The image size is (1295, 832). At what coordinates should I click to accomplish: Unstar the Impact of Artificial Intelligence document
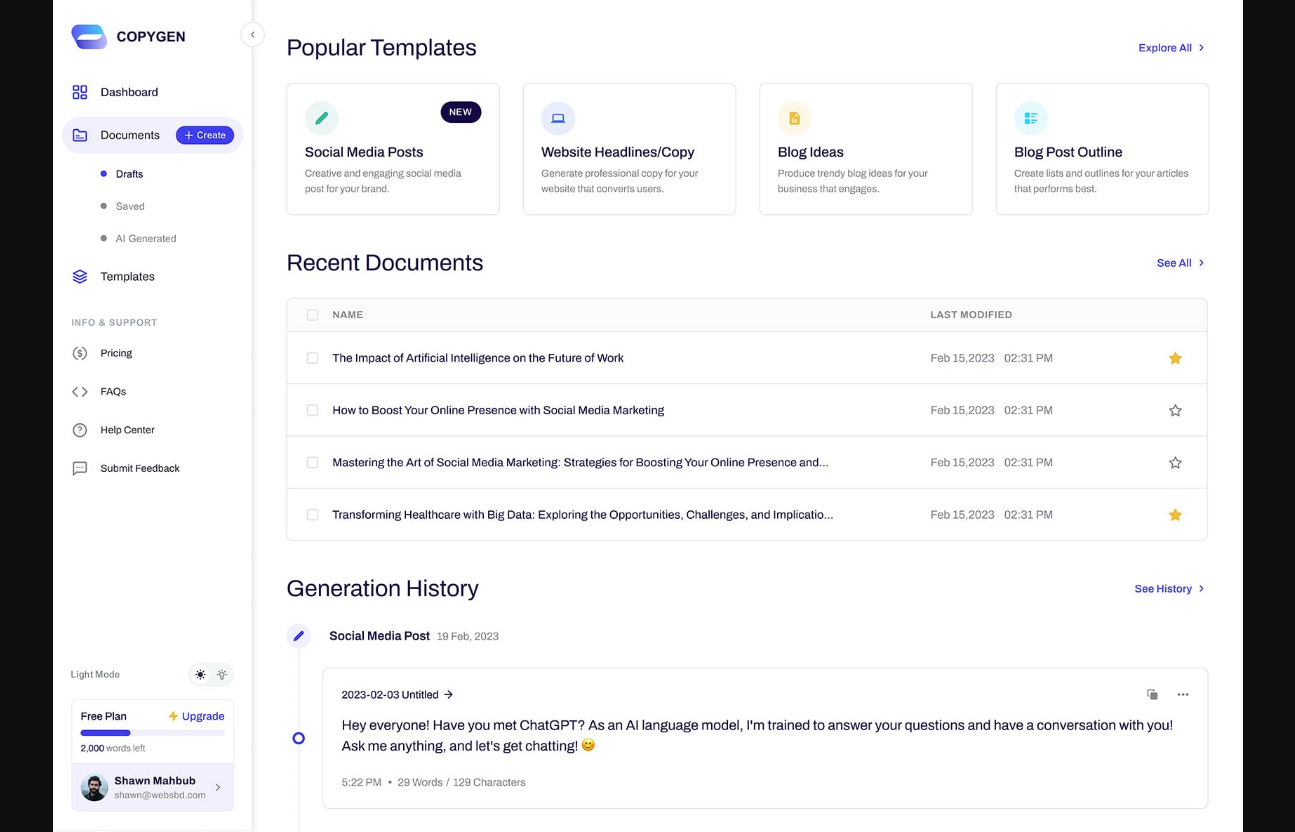tap(1175, 358)
